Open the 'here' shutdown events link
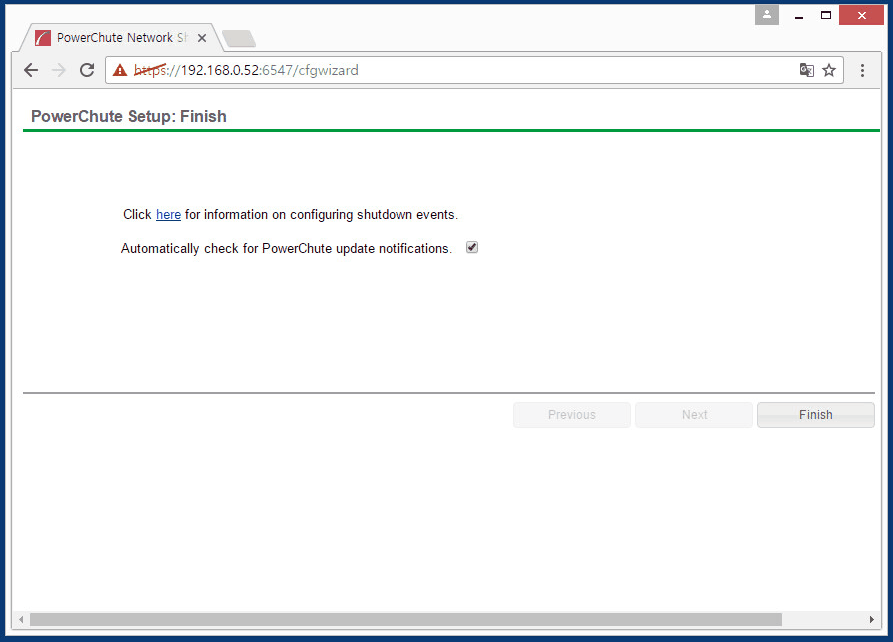This screenshot has width=893, height=642. [x=169, y=215]
